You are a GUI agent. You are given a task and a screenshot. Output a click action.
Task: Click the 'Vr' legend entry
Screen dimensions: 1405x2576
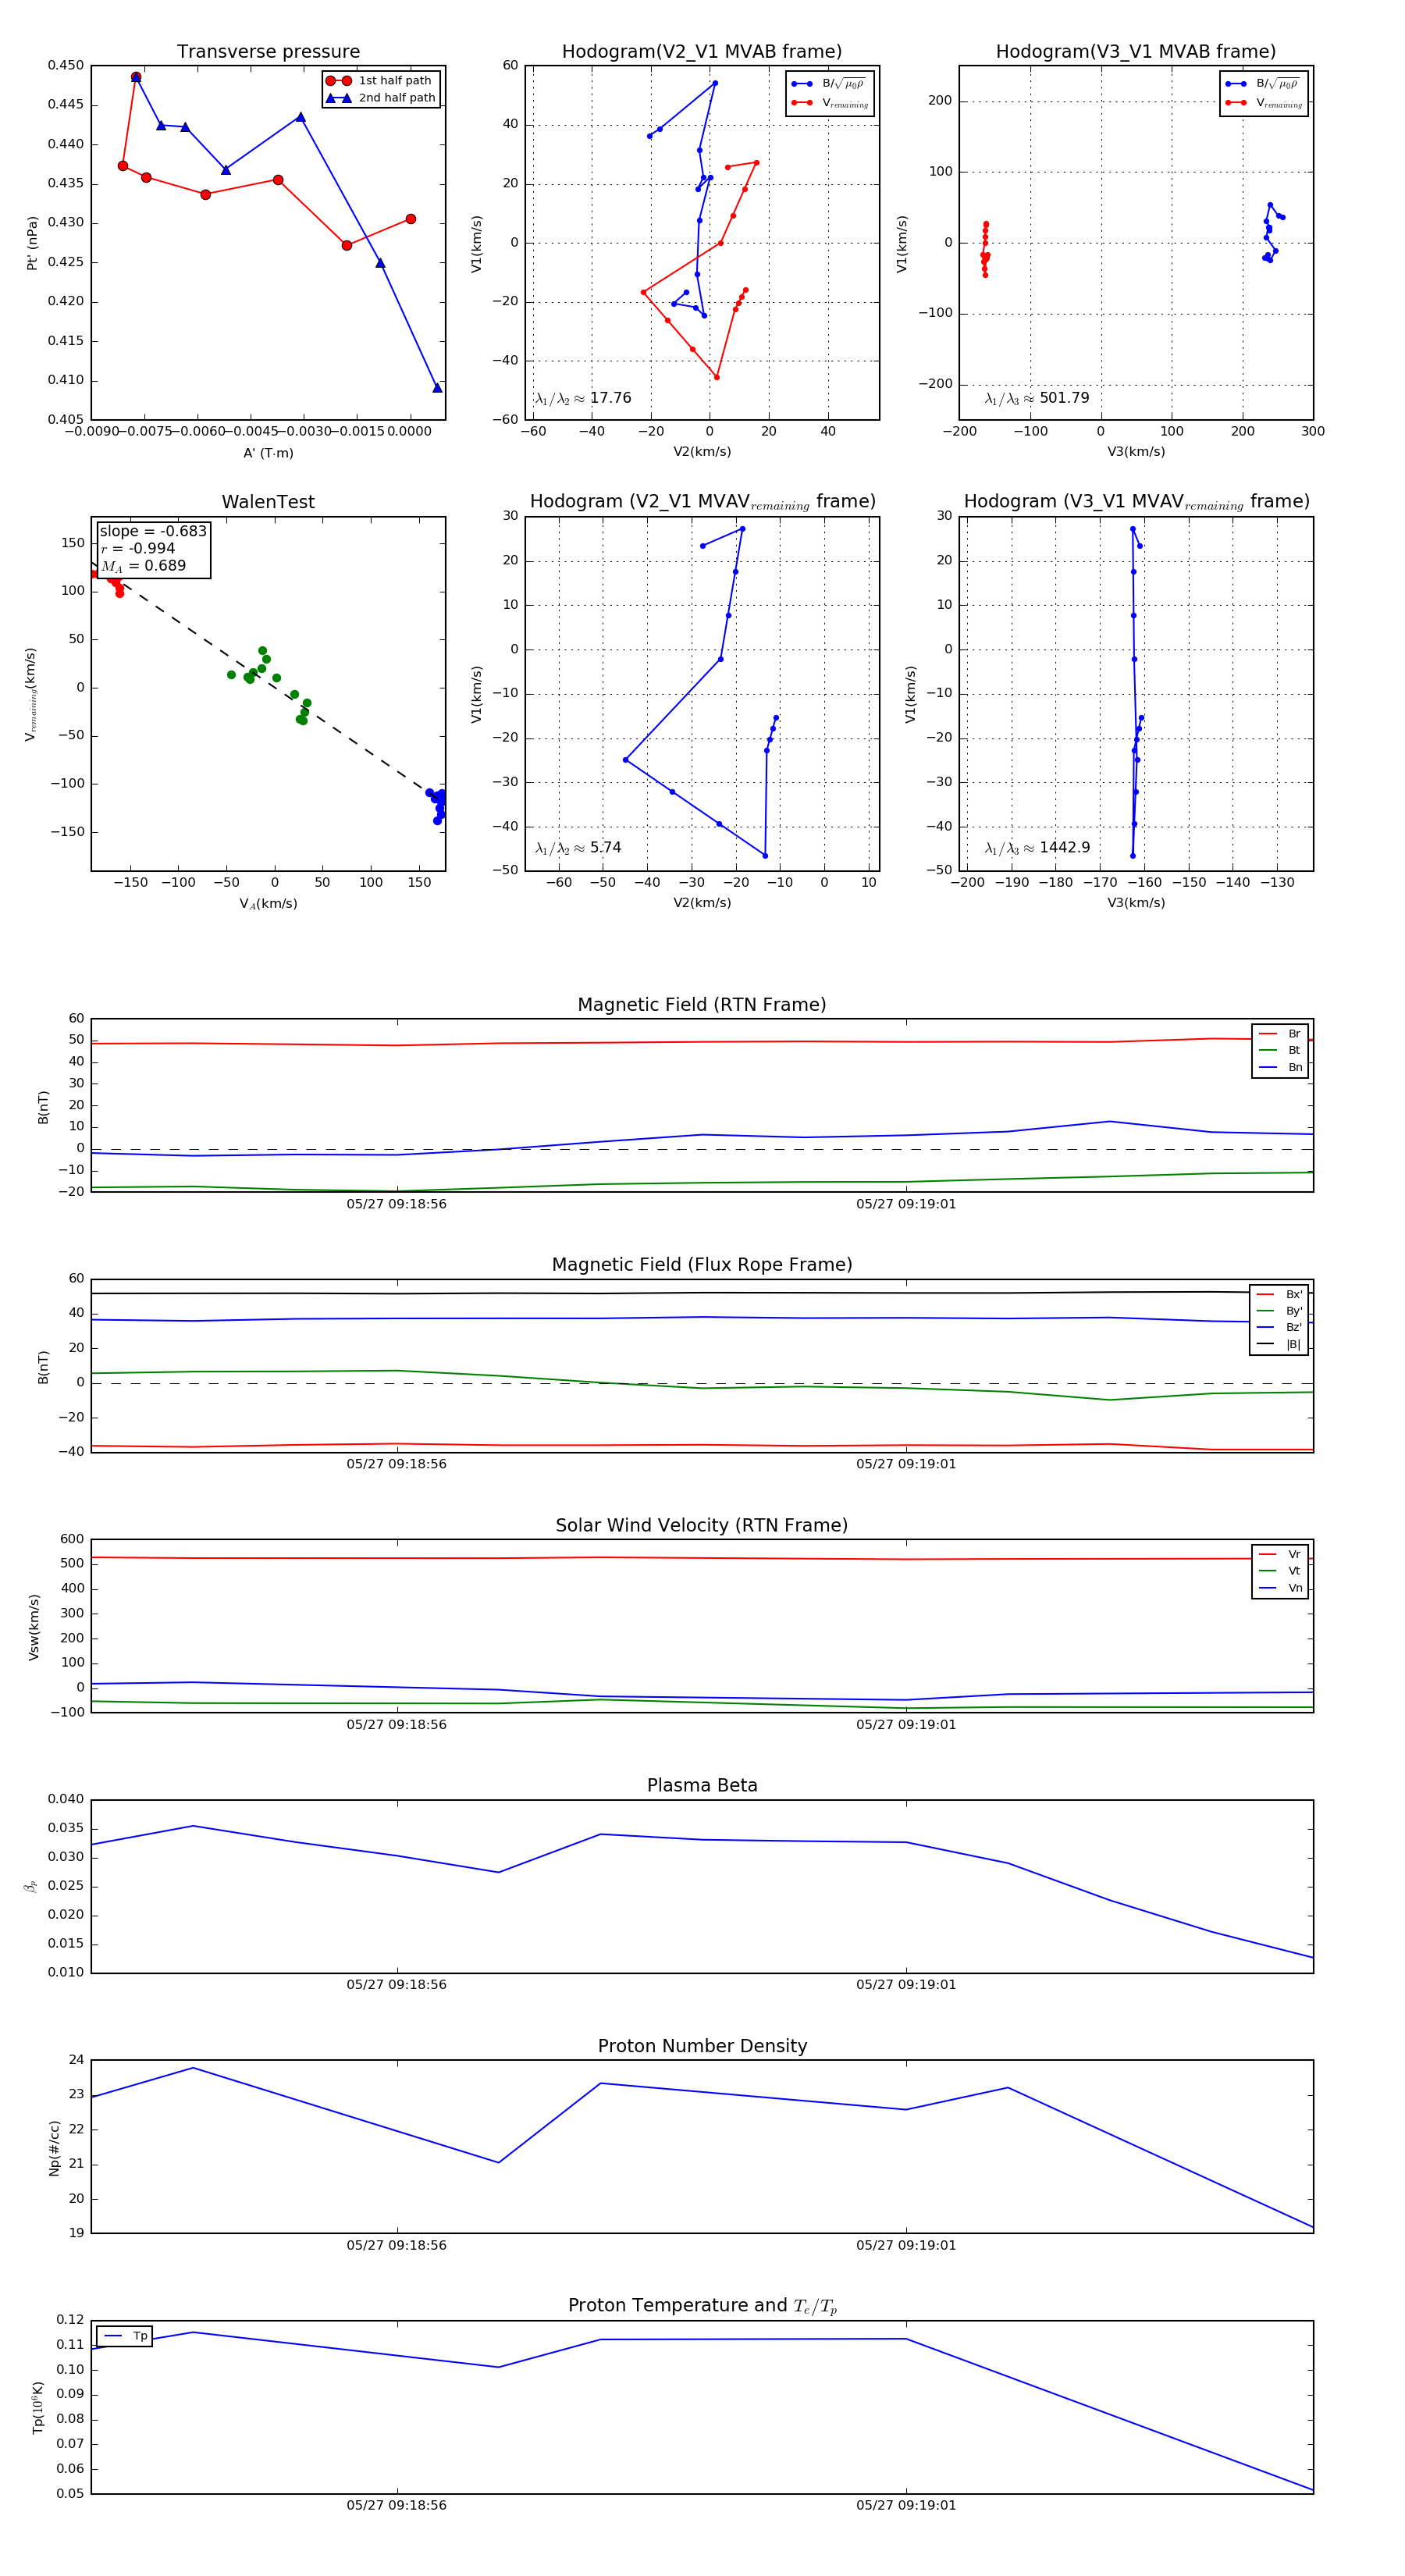point(1280,1555)
